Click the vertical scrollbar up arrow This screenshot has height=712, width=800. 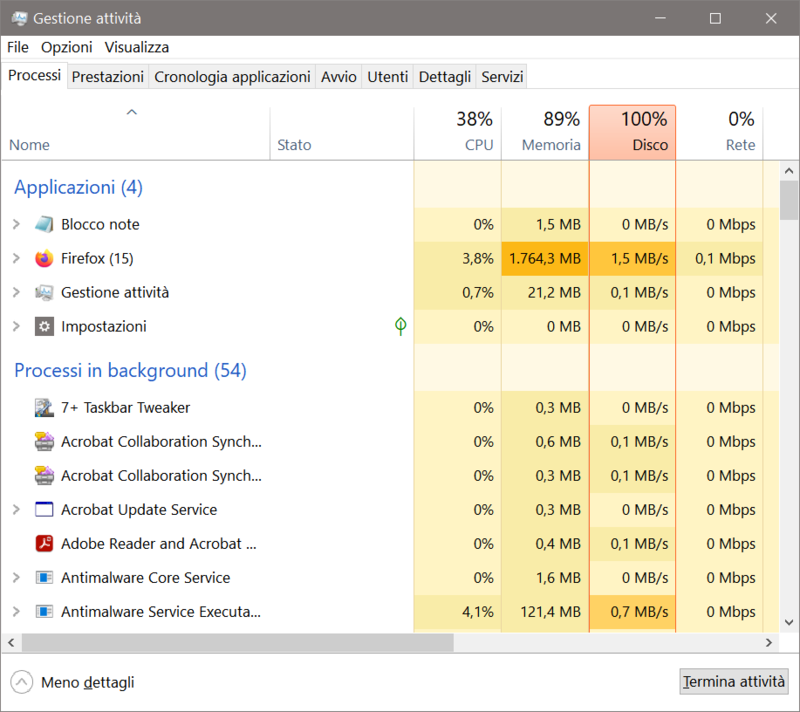click(789, 171)
